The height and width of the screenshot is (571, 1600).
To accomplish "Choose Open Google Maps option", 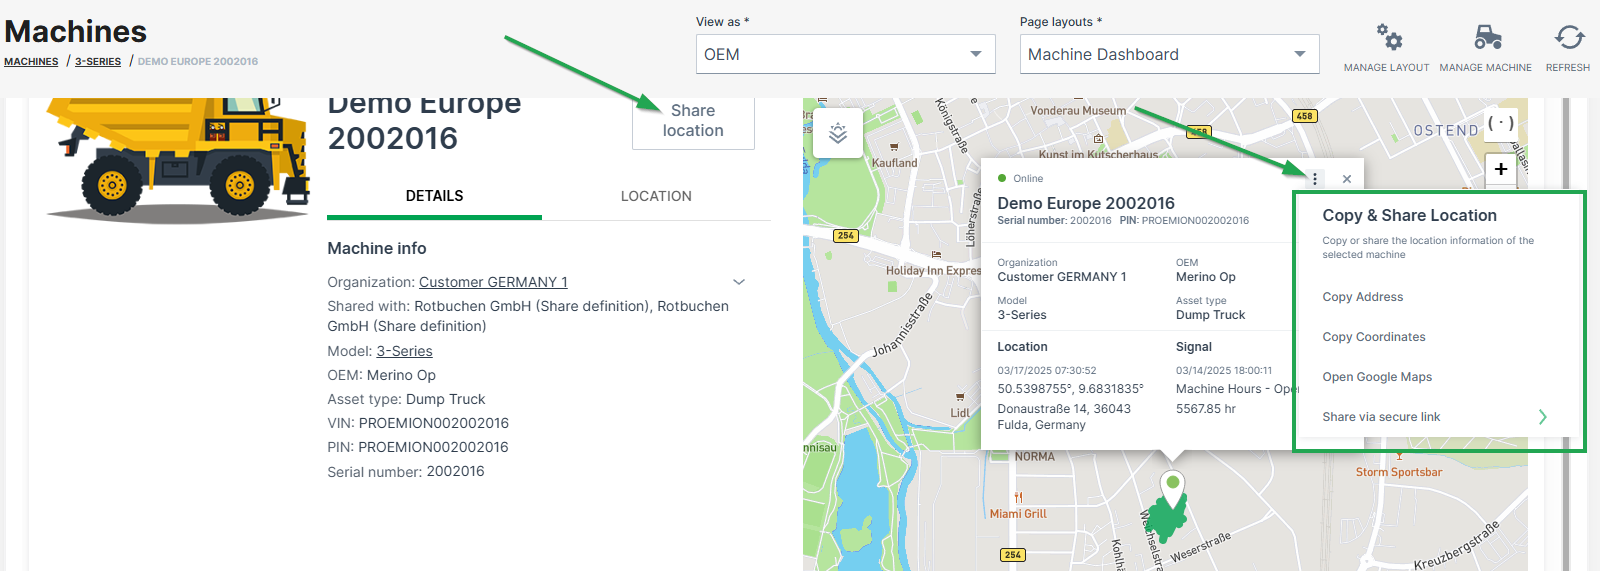I will pos(1376,377).
